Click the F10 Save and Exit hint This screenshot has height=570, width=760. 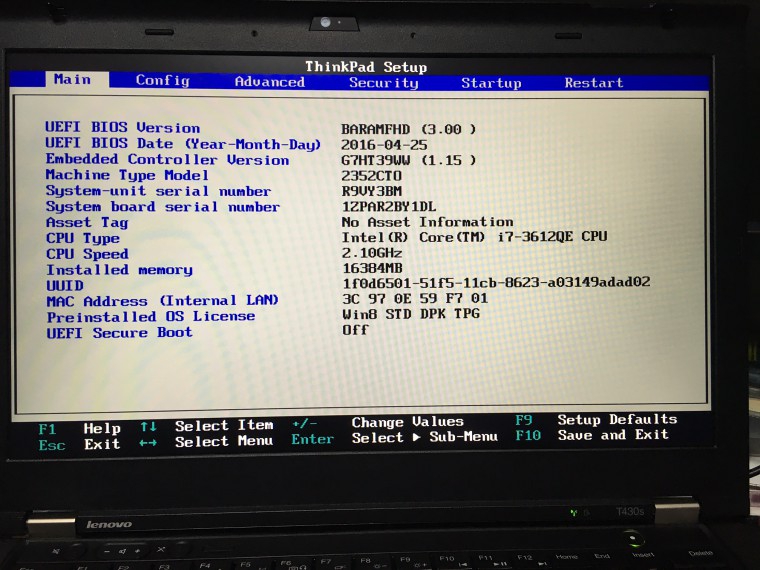point(592,435)
